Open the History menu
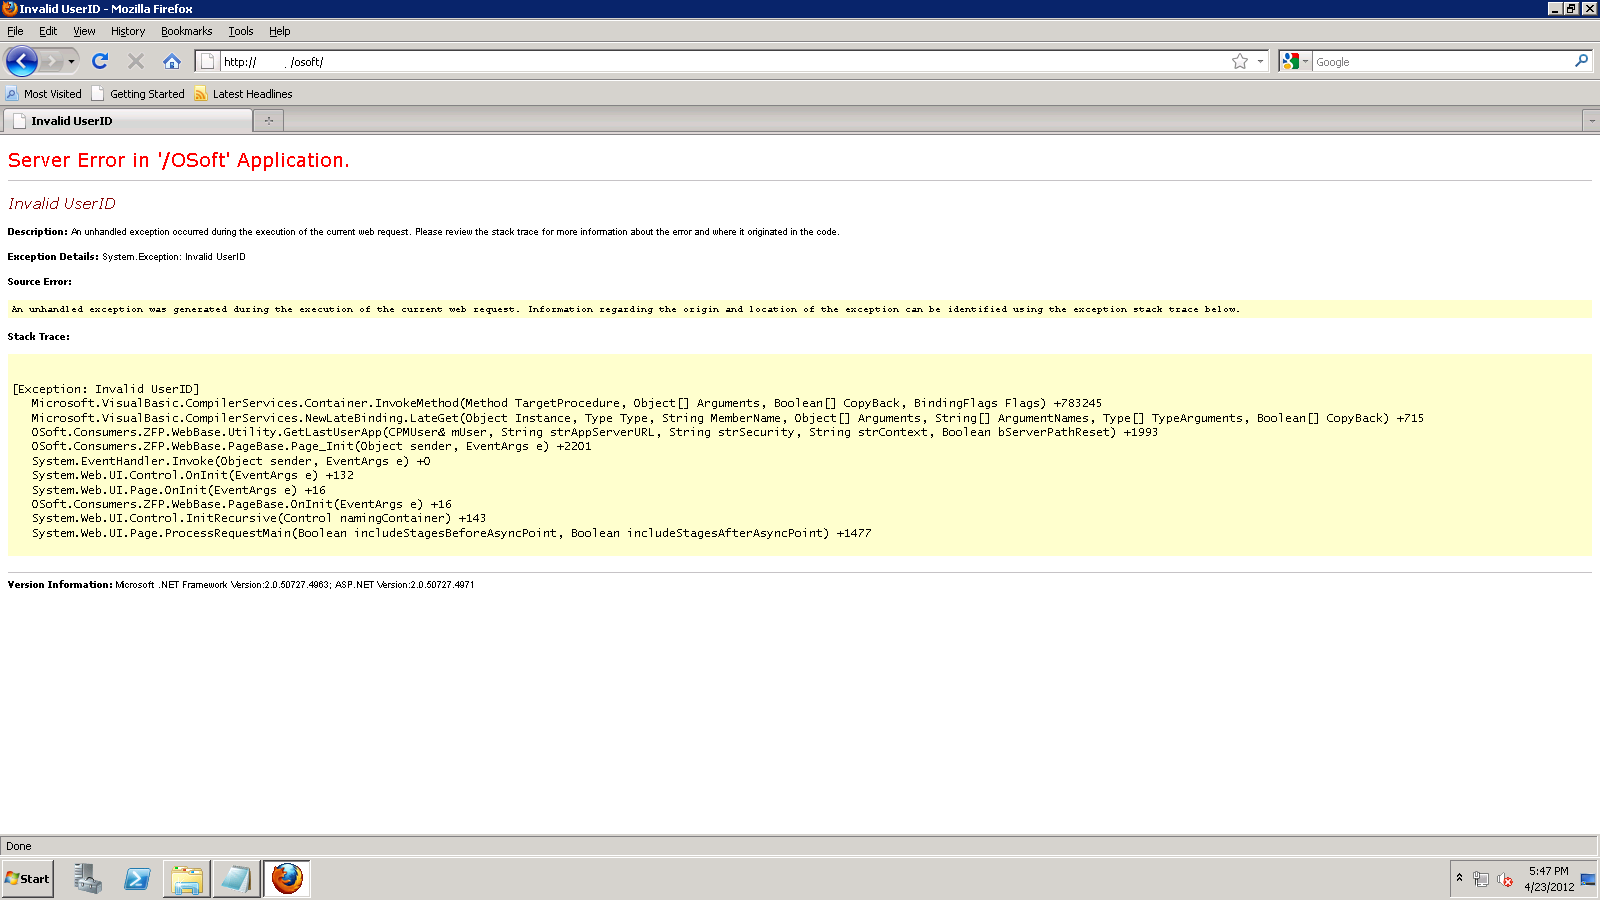1600x900 pixels. [x=128, y=31]
